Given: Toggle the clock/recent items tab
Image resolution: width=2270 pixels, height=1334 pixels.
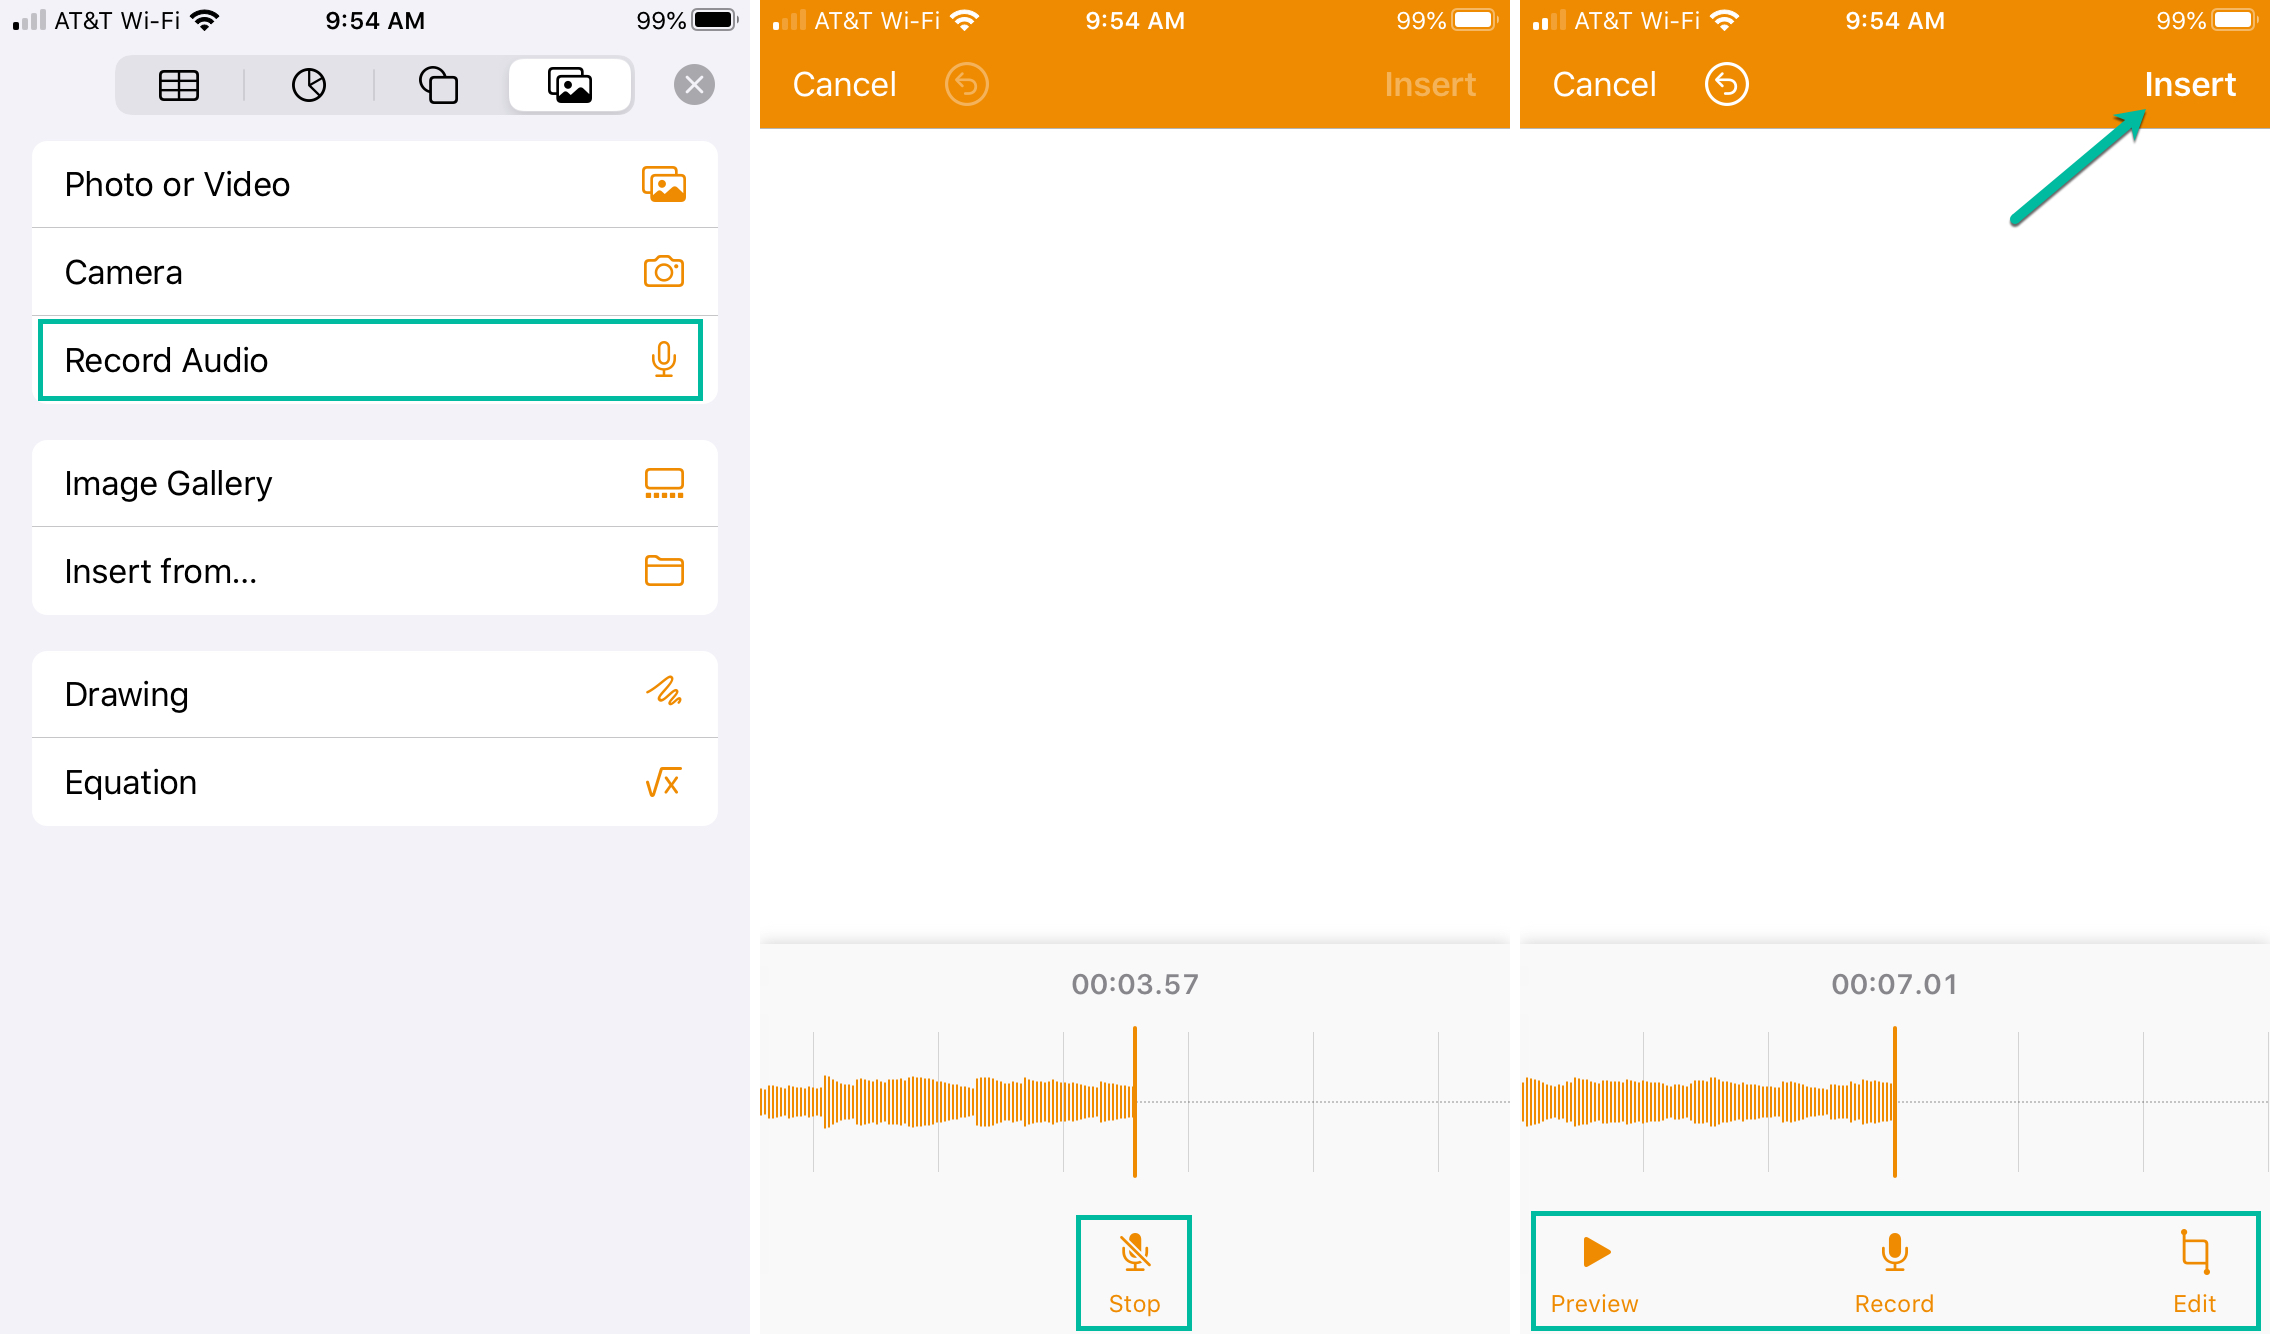Looking at the screenshot, I should tap(310, 84).
